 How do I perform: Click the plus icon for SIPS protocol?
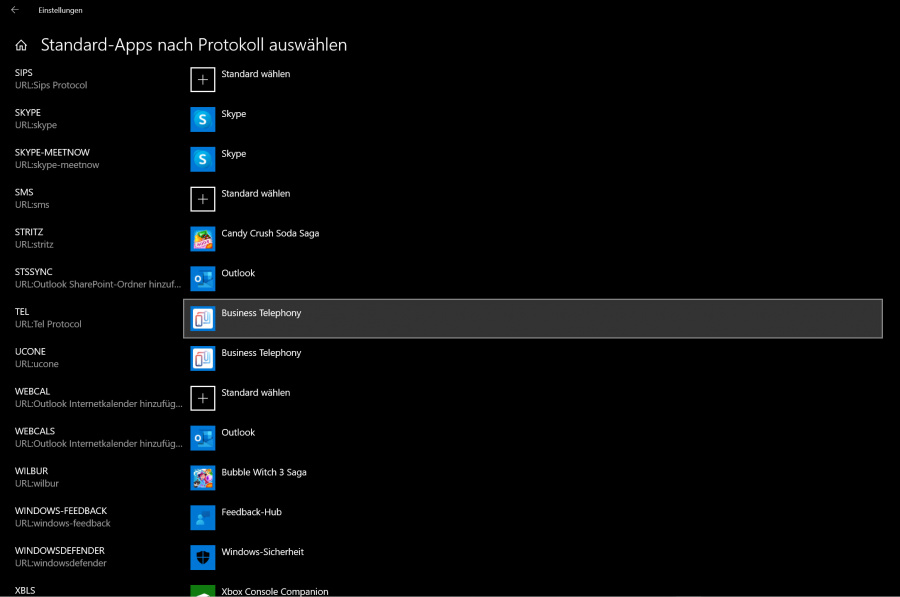pyautogui.click(x=203, y=80)
